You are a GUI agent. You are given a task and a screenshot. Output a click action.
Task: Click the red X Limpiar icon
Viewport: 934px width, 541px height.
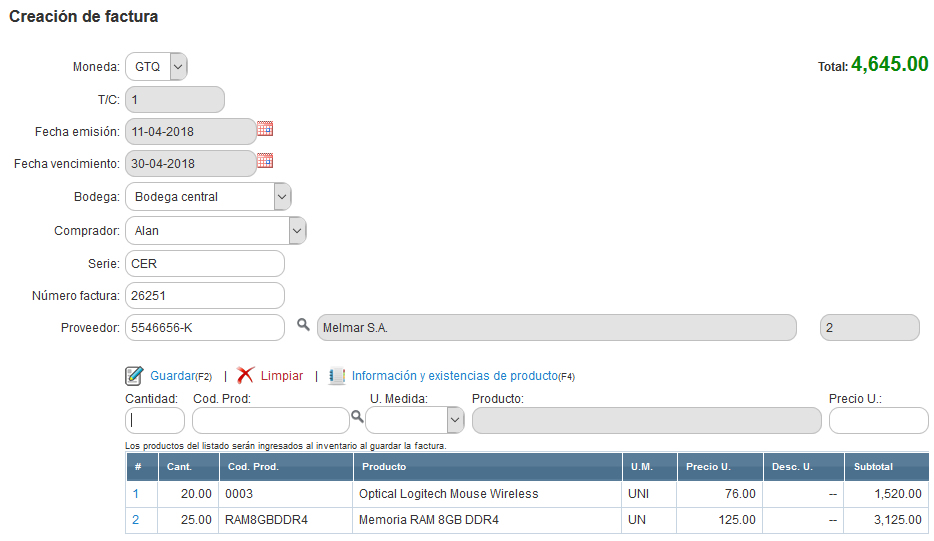point(245,376)
